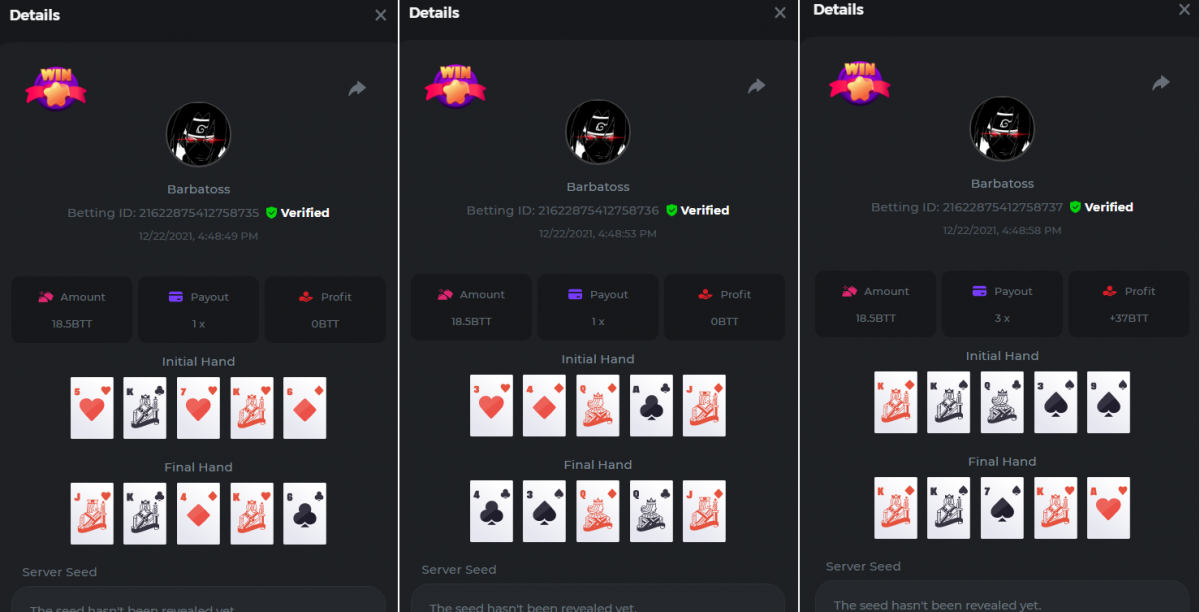Screen dimensions: 1200x612
Task: Click Barbatoss avatar in left panel
Action: [x=198, y=134]
